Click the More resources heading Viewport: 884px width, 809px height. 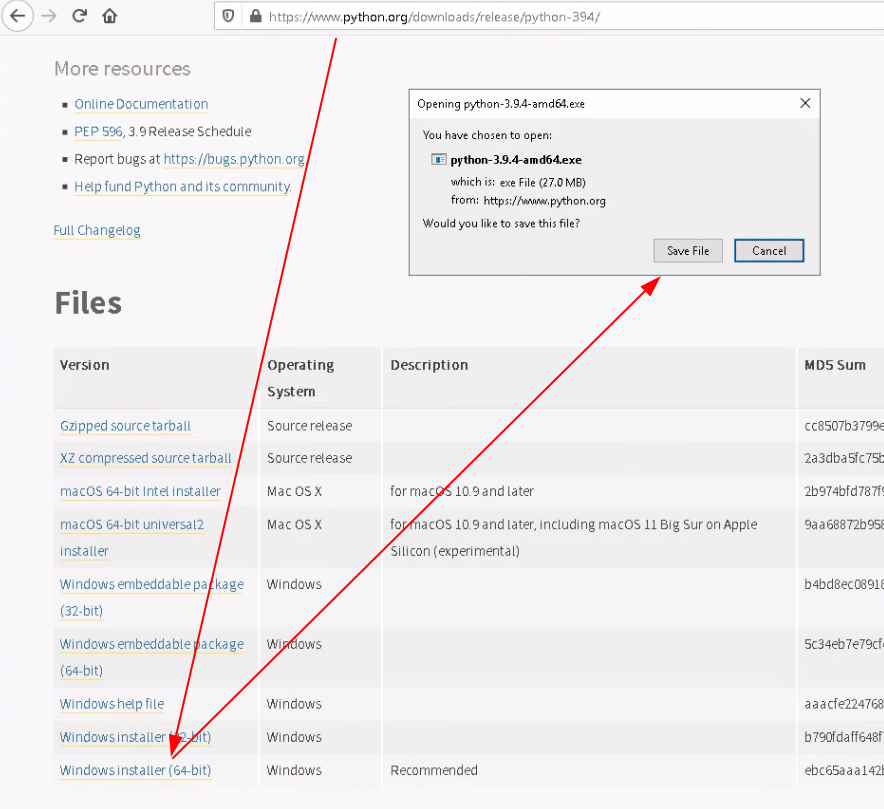tap(122, 69)
